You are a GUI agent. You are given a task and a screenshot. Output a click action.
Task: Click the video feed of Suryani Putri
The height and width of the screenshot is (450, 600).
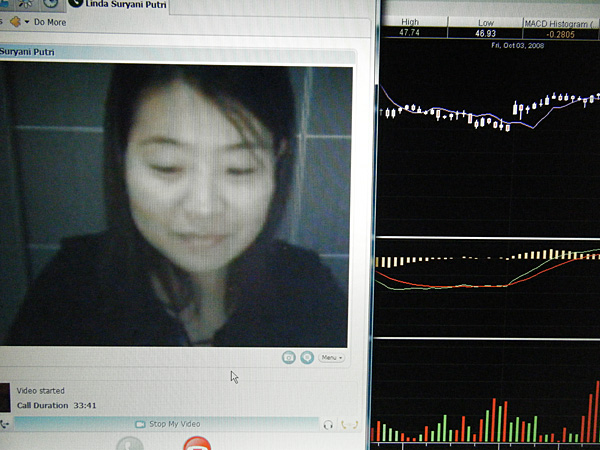click(x=174, y=206)
